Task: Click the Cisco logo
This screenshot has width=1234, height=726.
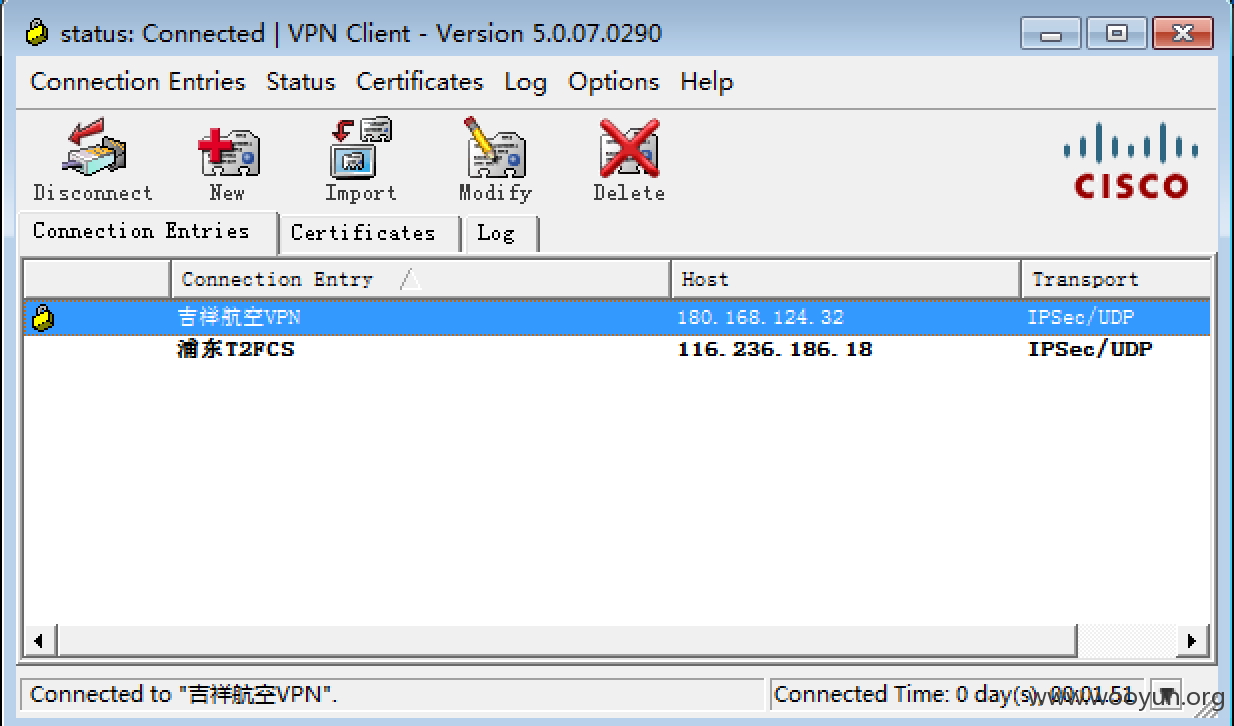Action: coord(1131,161)
